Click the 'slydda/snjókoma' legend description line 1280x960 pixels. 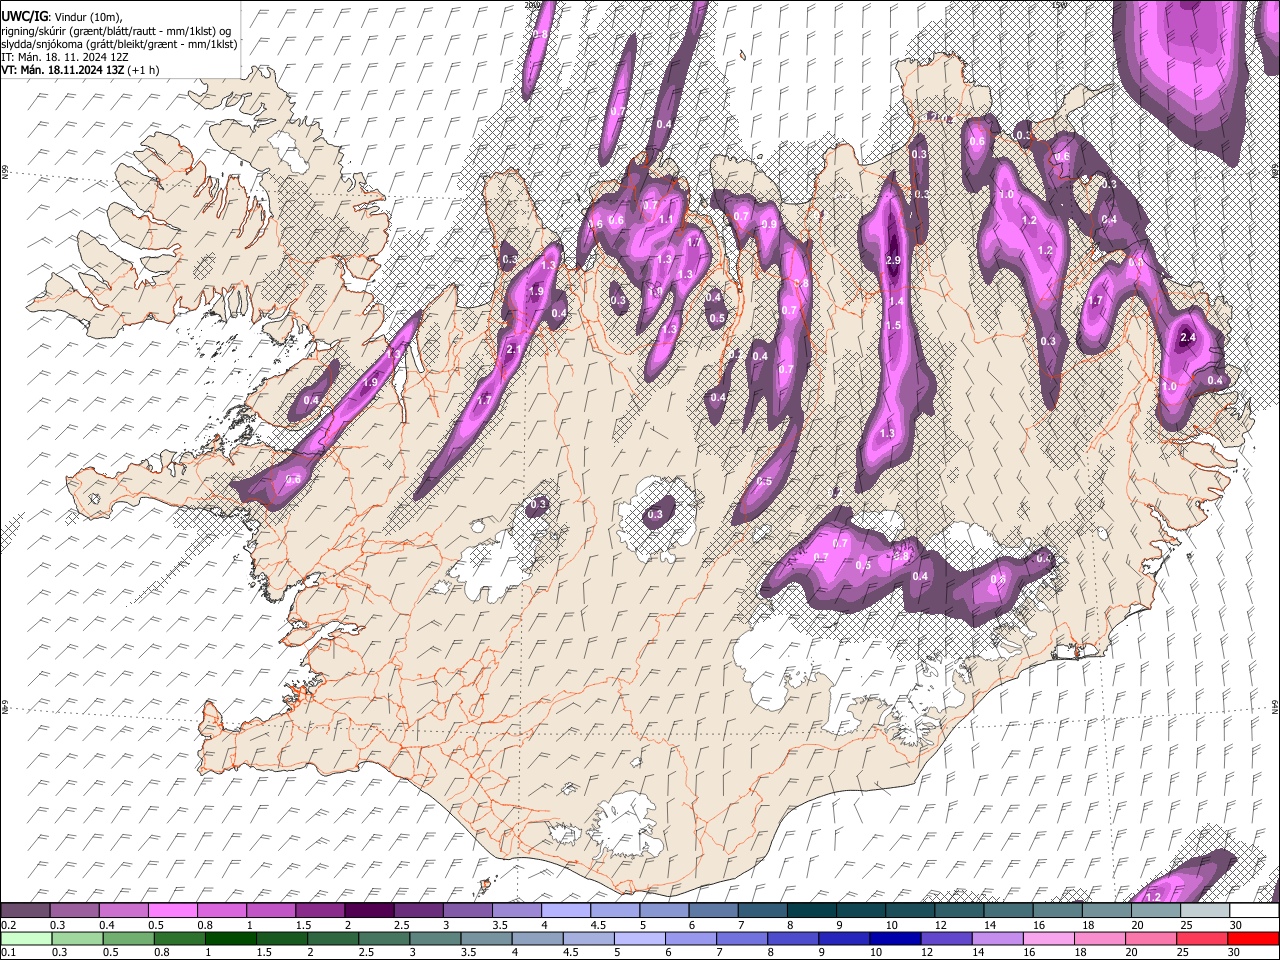pos(119,43)
